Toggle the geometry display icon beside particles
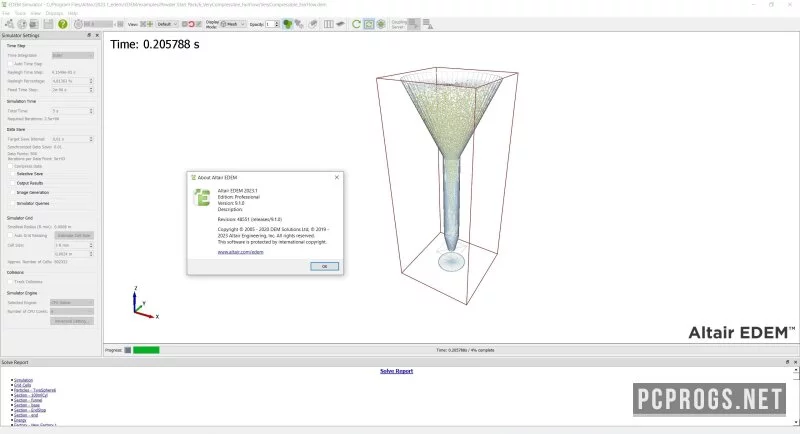 (x=299, y=24)
